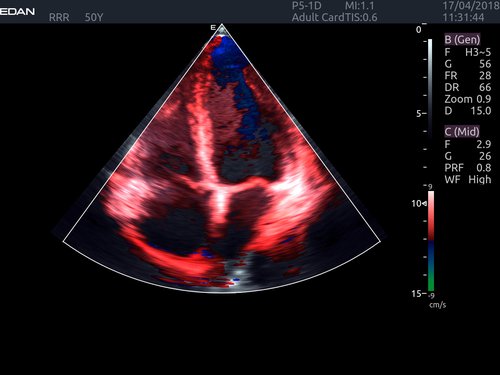Screen dimensions: 500x375
Task: Click frame rate value 28
Action: coord(485,75)
